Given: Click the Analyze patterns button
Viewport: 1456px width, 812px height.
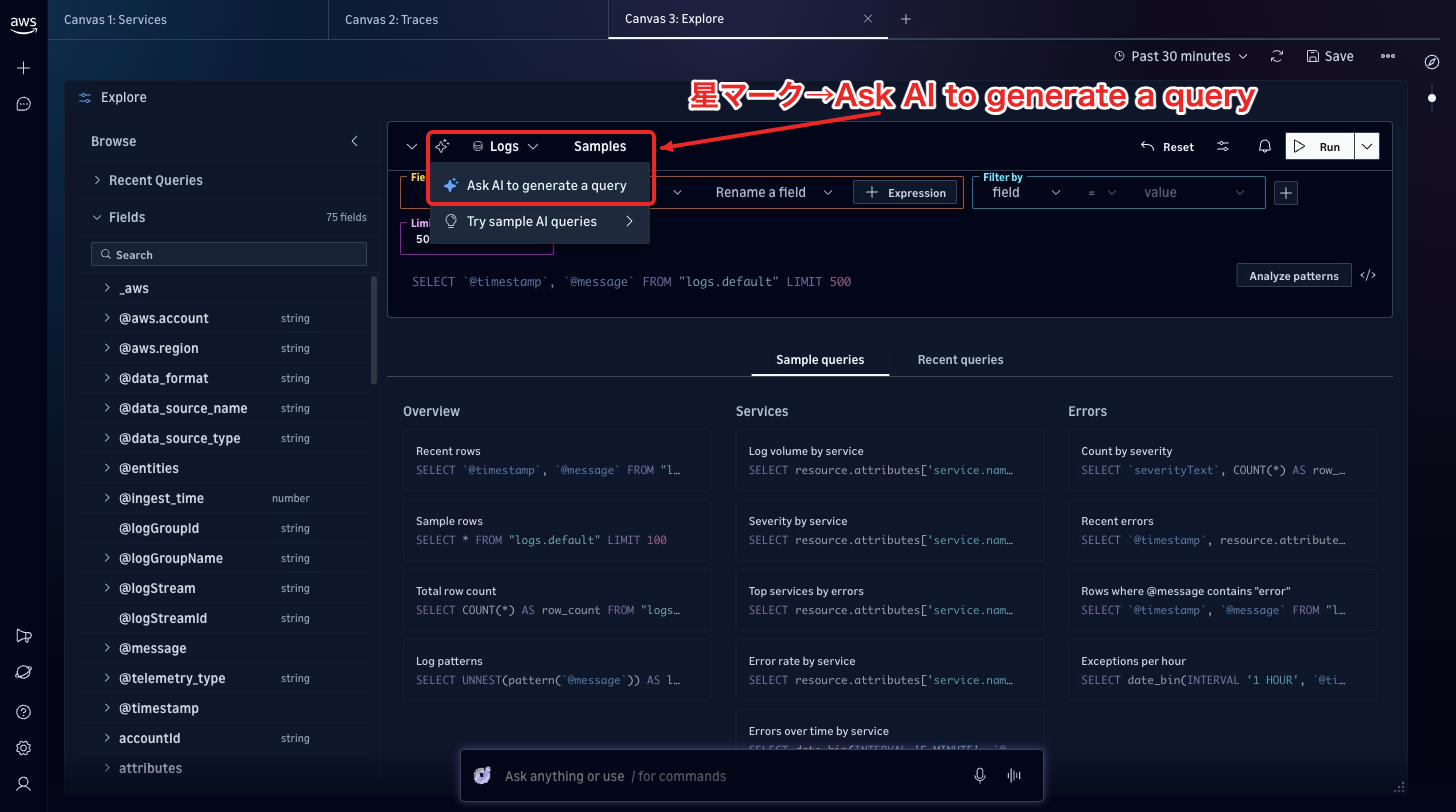Looking at the screenshot, I should click(1294, 275).
